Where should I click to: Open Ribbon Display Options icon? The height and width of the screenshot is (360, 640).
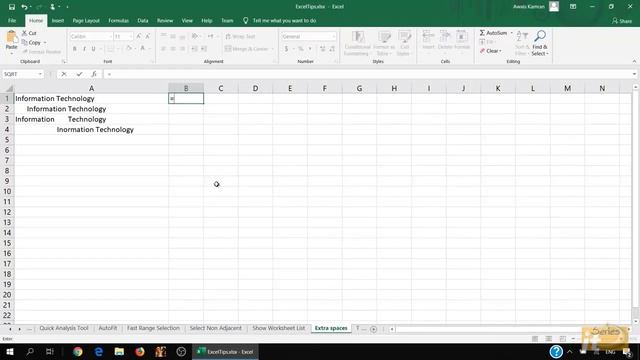tap(573, 7)
